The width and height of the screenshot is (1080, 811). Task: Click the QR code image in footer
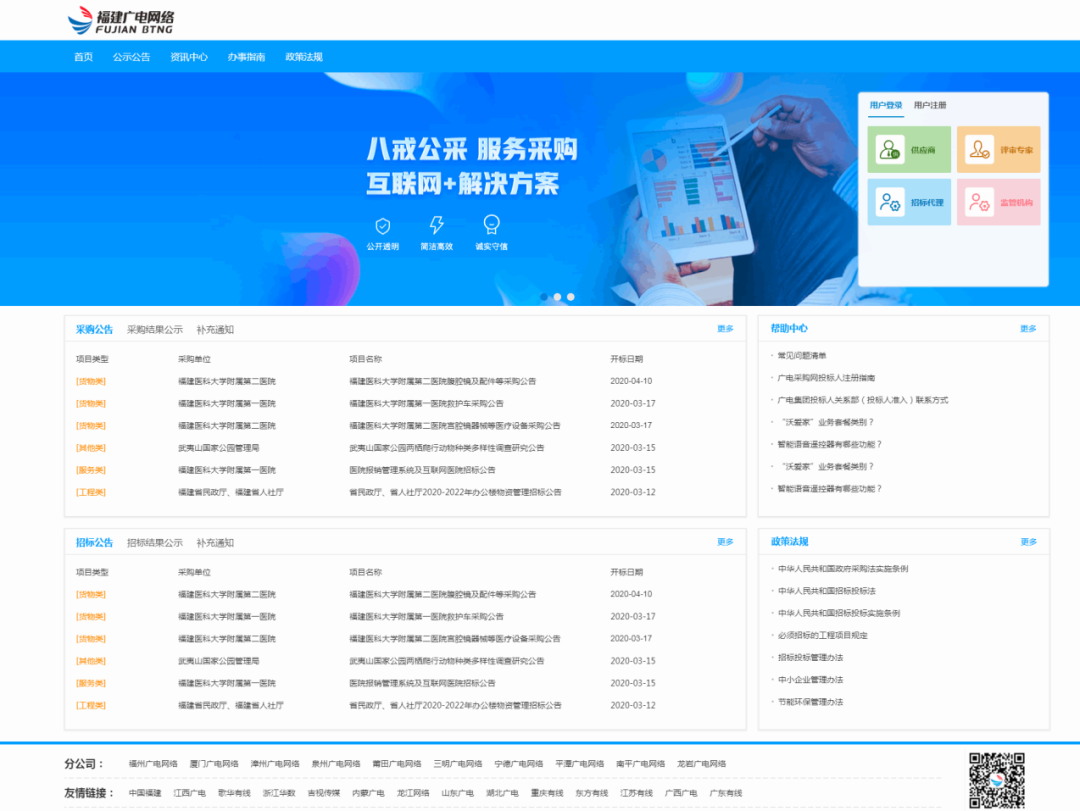click(x=997, y=779)
